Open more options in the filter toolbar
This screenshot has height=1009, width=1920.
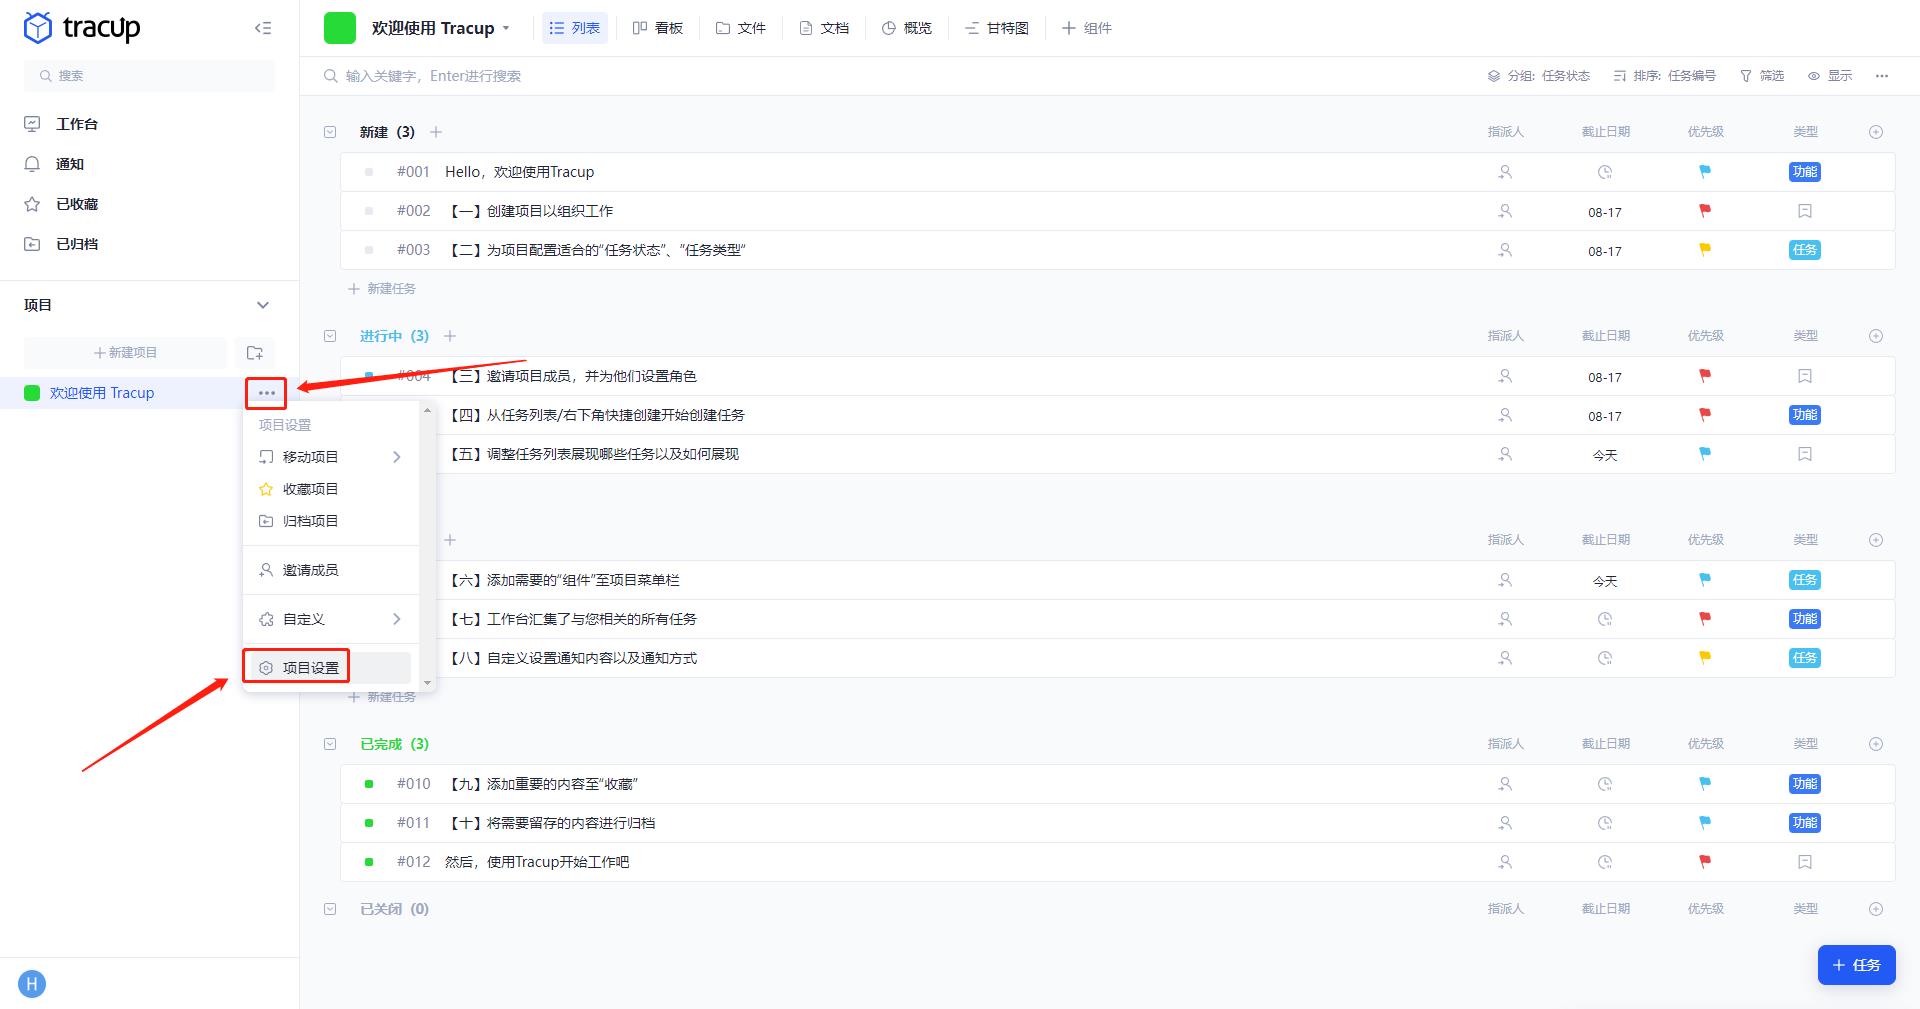tap(1881, 76)
